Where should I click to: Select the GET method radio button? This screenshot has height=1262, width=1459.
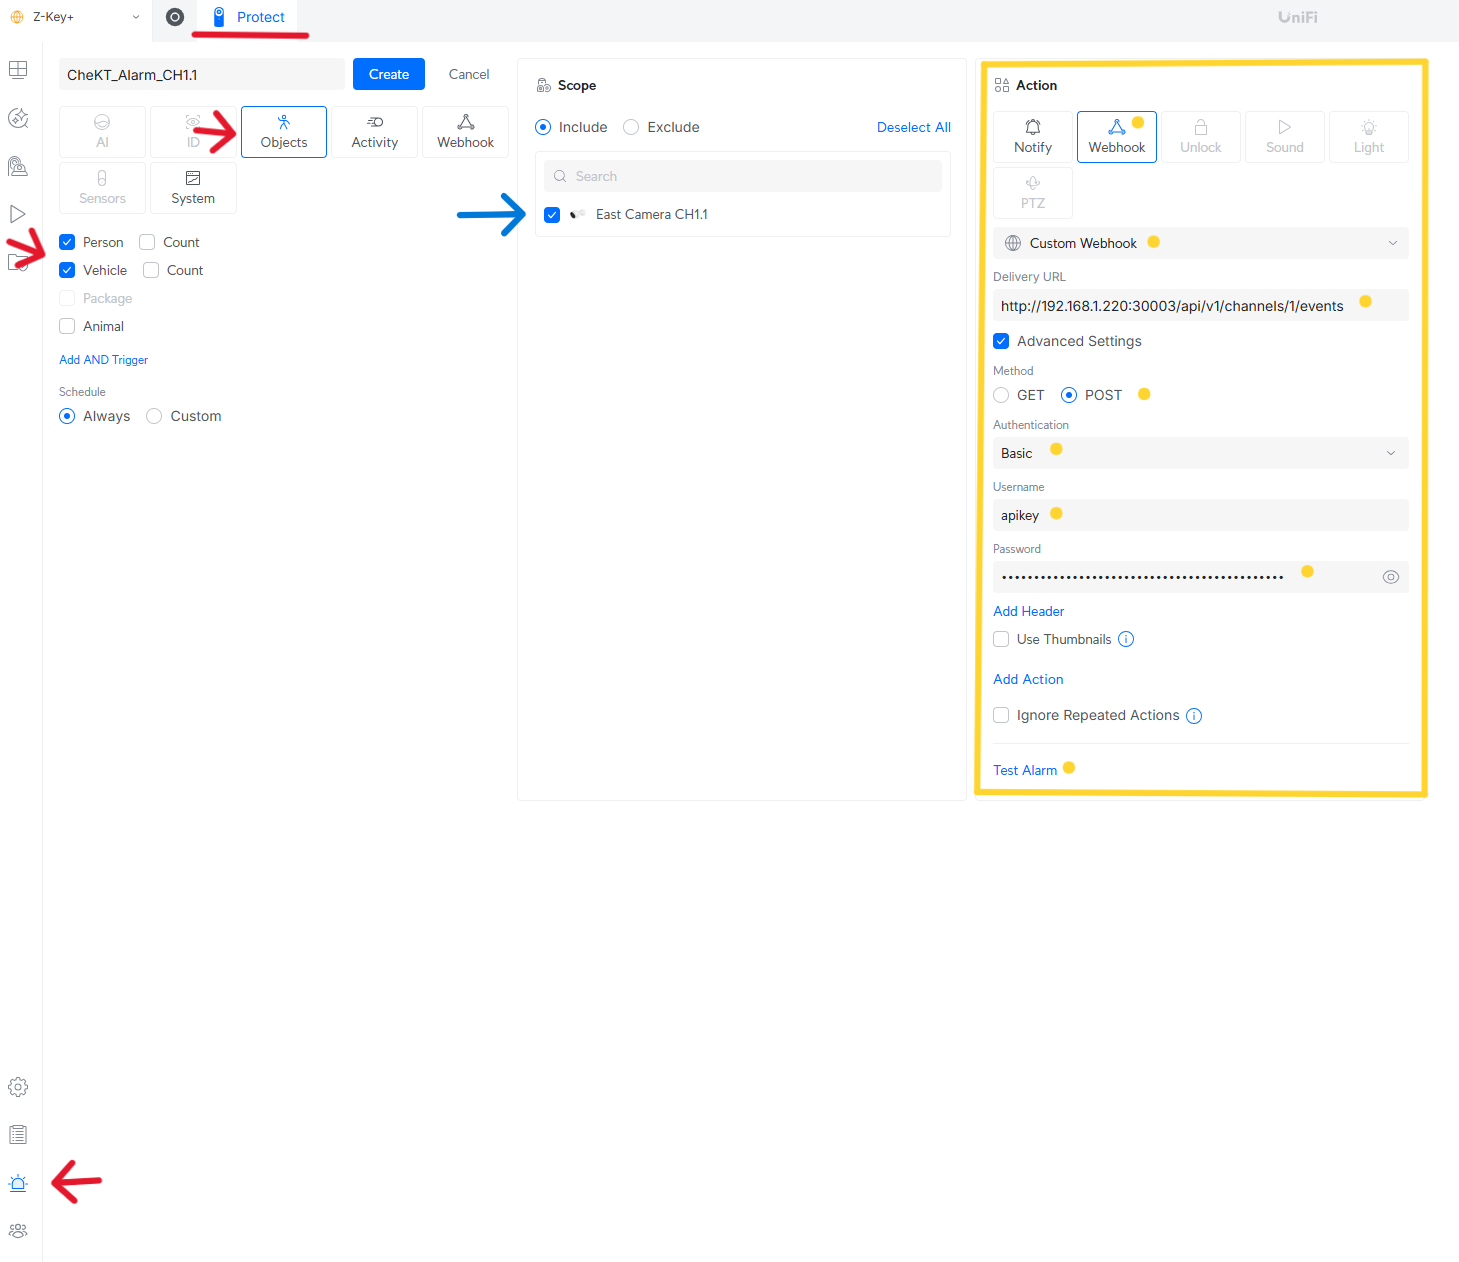(x=1001, y=395)
